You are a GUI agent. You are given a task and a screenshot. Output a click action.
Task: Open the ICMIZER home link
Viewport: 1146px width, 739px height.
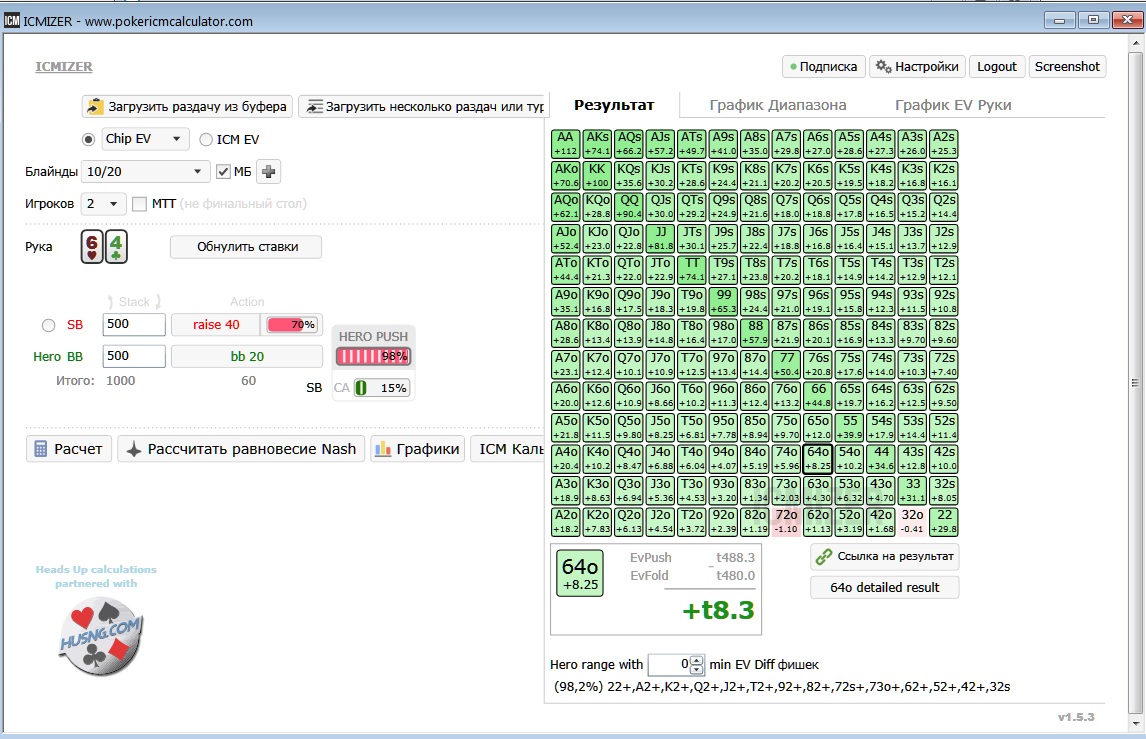point(64,67)
